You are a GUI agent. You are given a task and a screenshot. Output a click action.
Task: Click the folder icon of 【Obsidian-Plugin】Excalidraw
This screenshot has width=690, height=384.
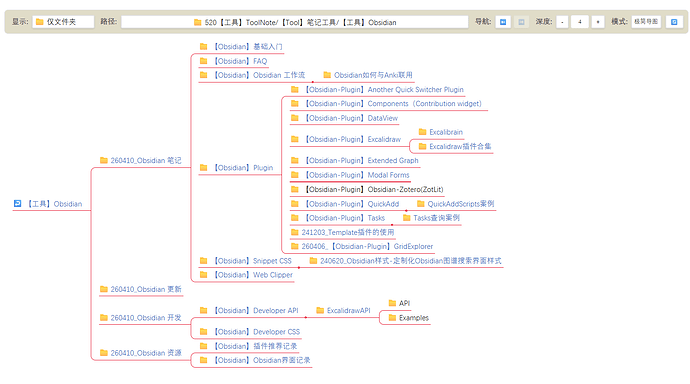pos(295,139)
